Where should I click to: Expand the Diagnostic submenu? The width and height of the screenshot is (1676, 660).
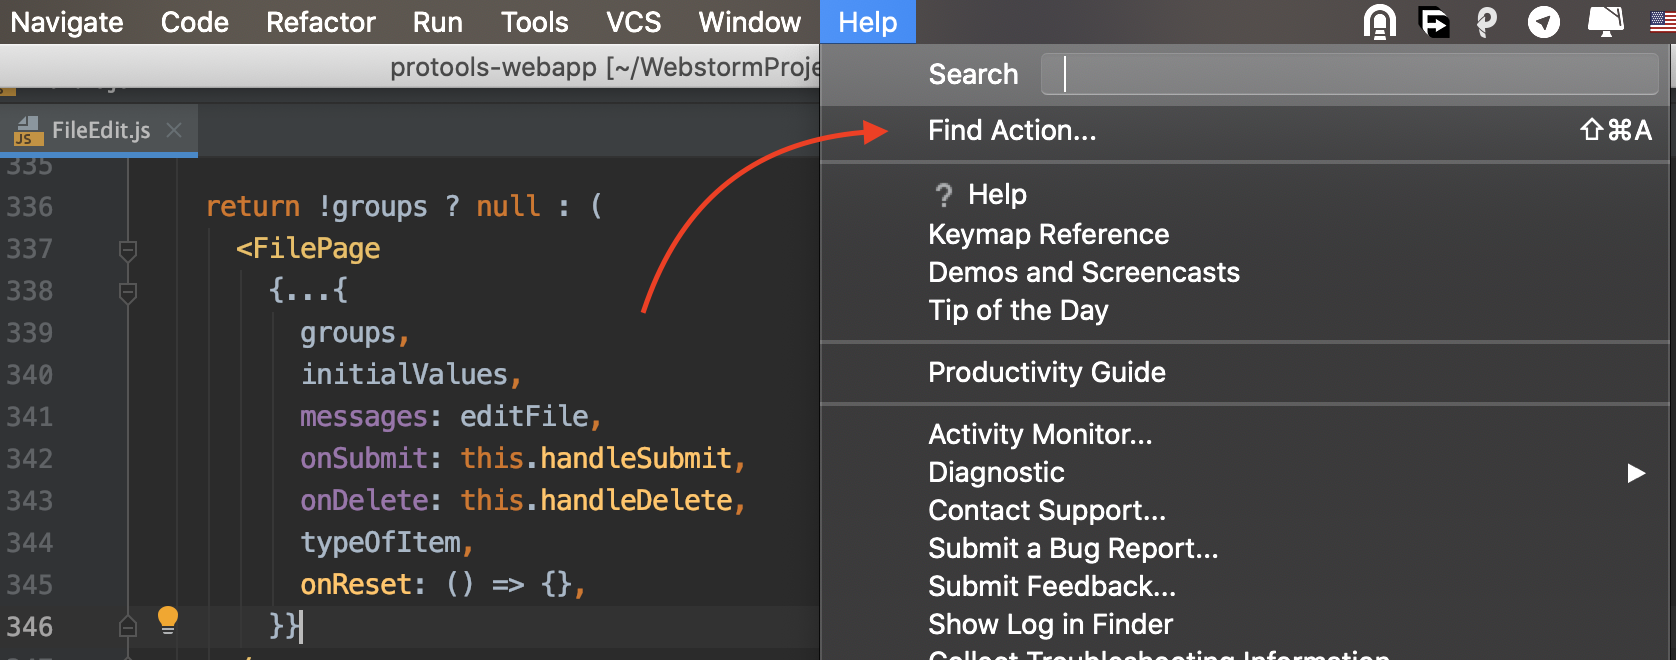1245,472
